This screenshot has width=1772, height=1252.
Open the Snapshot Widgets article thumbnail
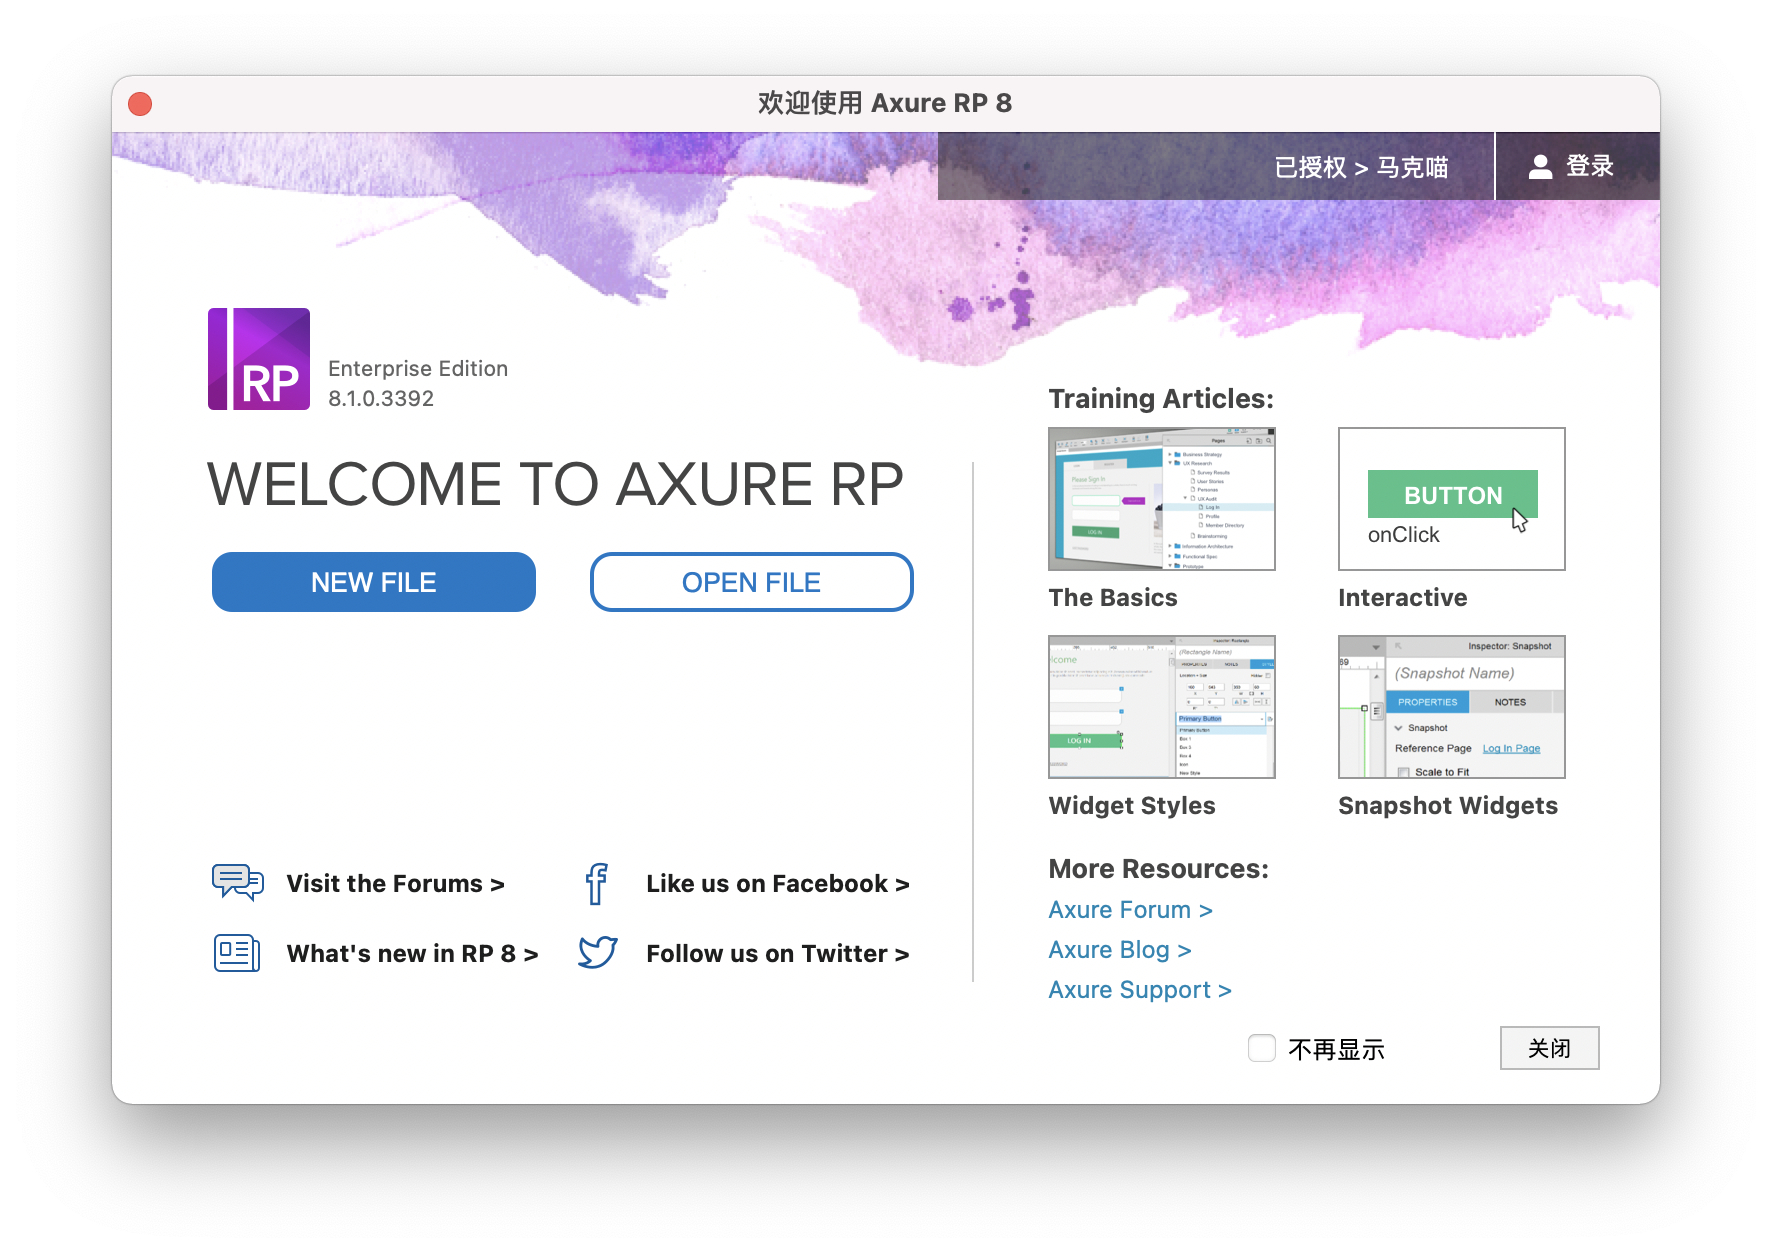1451,707
